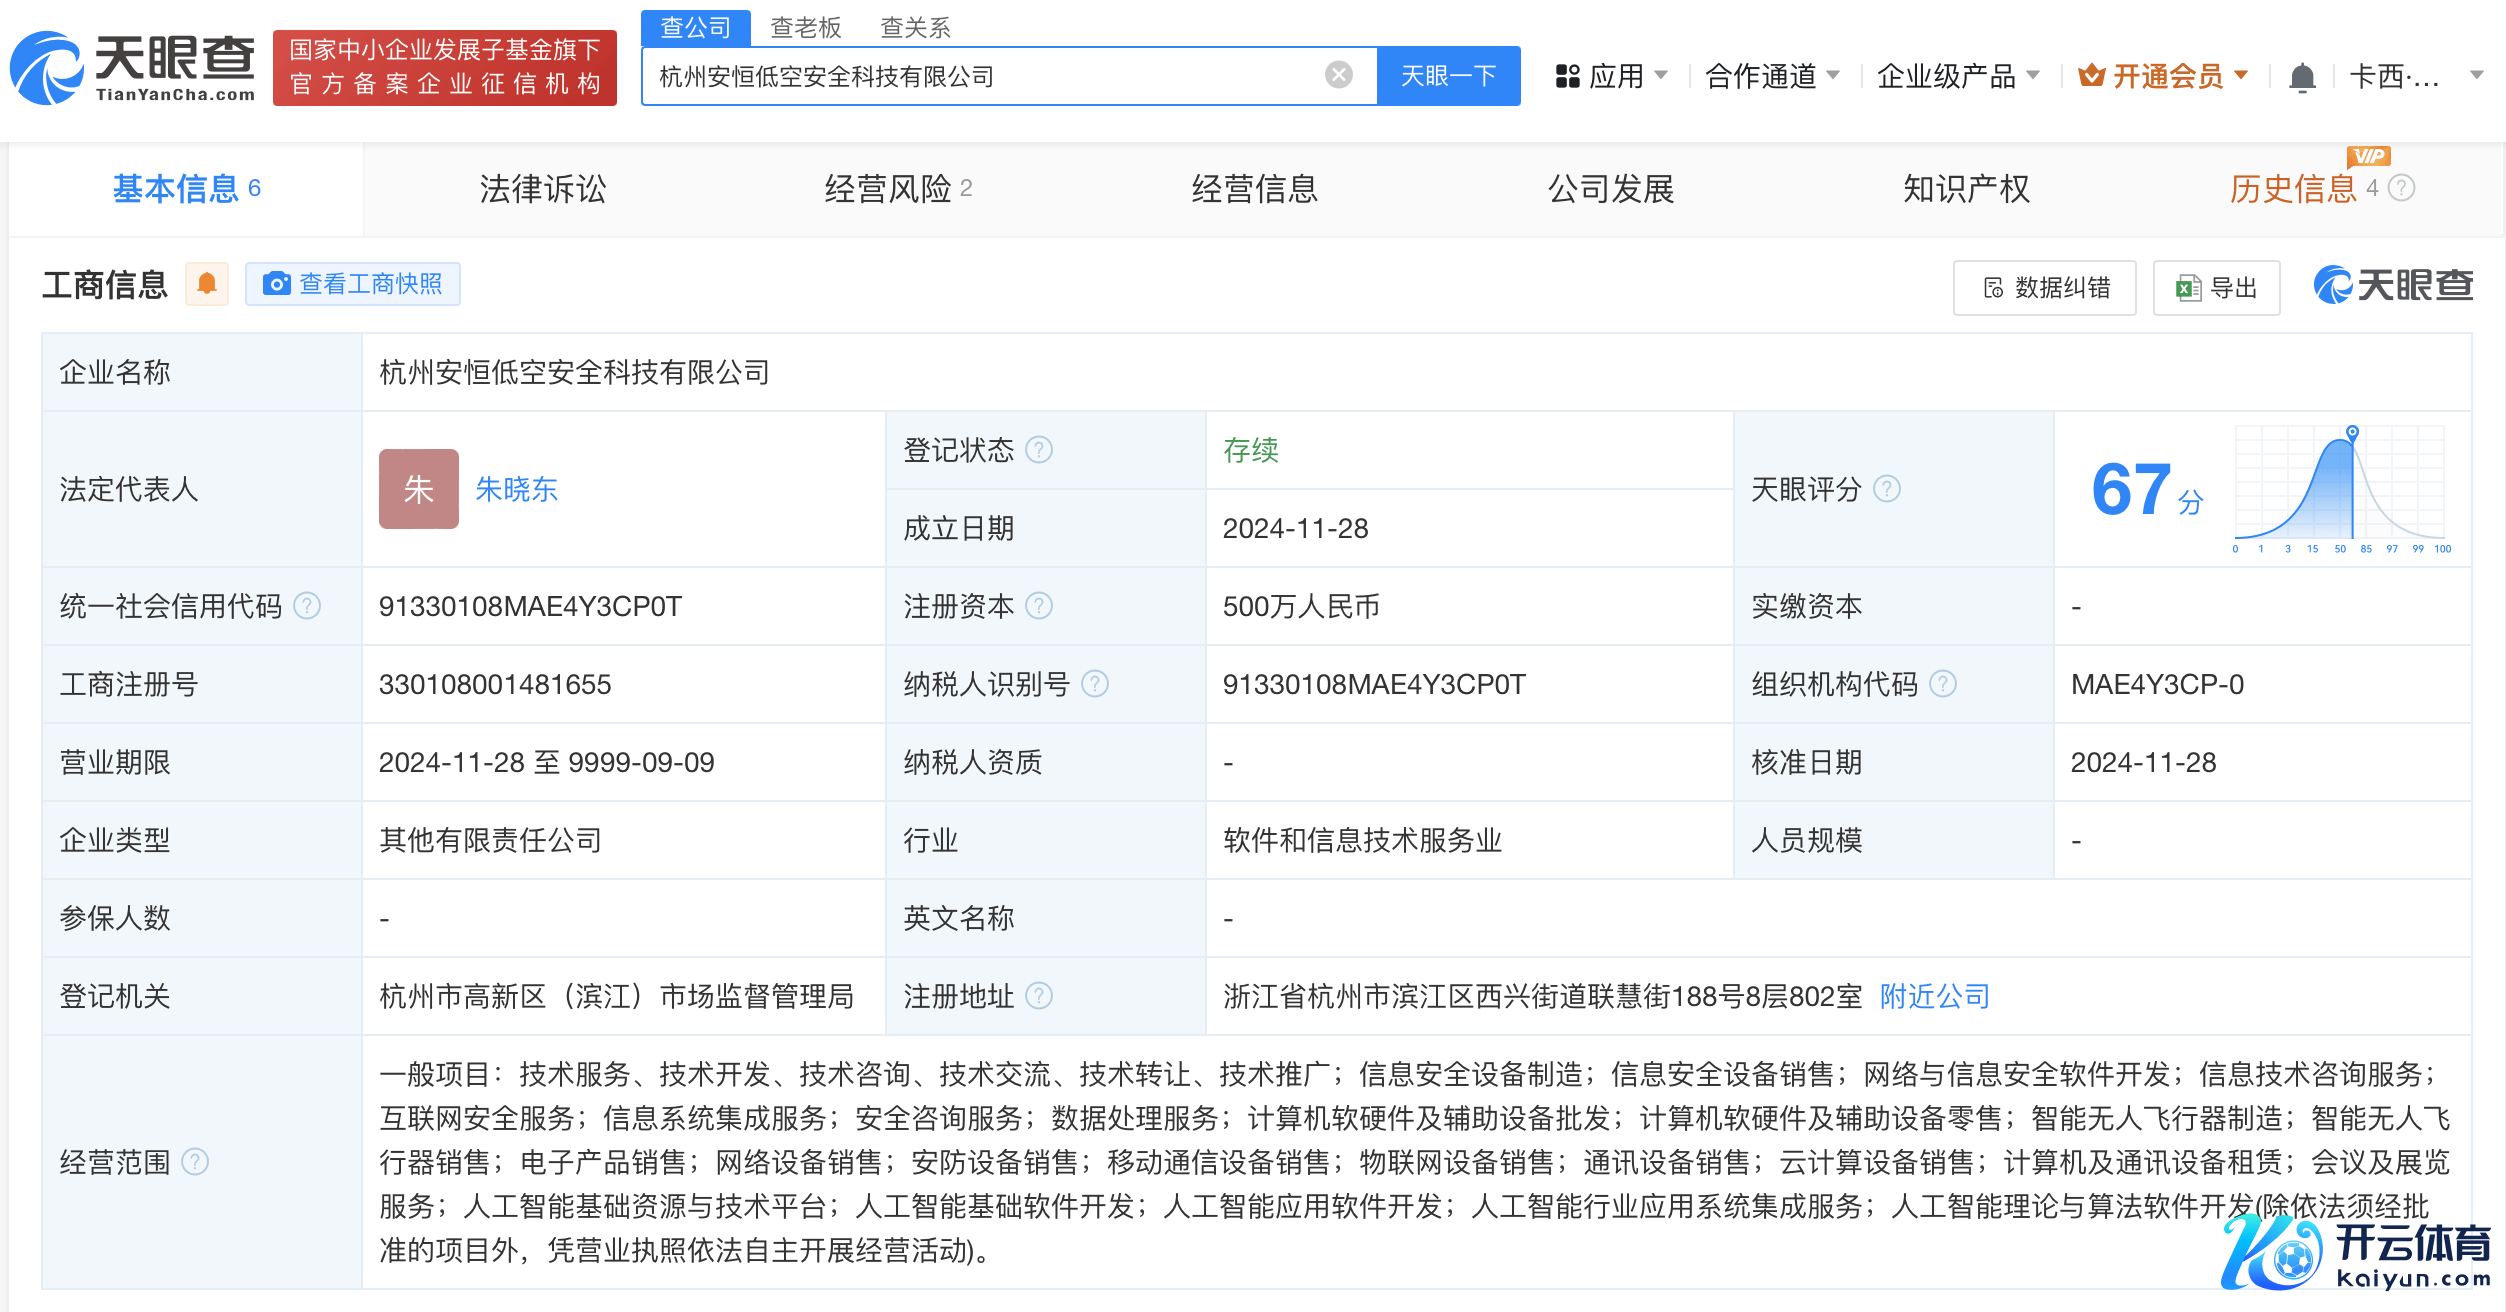The height and width of the screenshot is (1312, 2506).
Task: Select the 查老板 search tab
Action: [805, 27]
